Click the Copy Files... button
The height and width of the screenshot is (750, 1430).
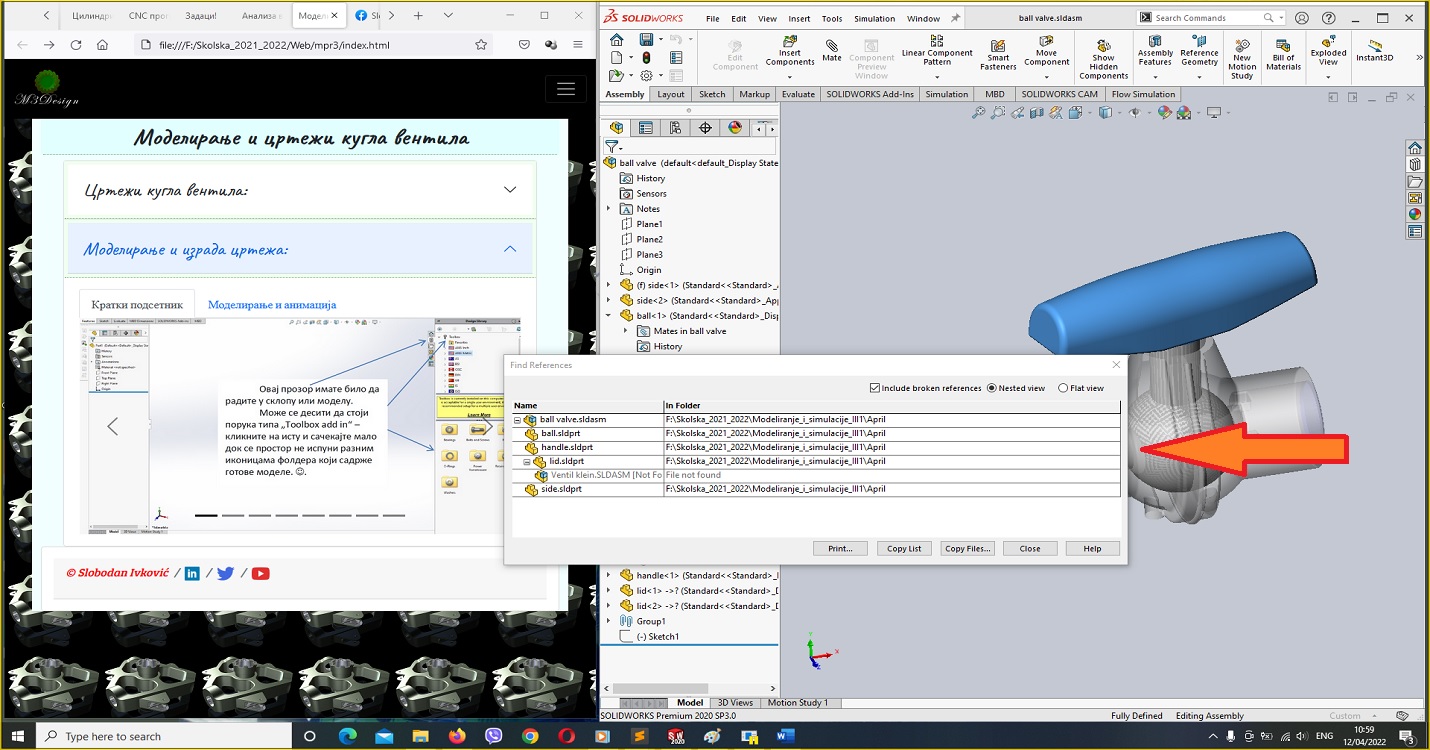(967, 548)
